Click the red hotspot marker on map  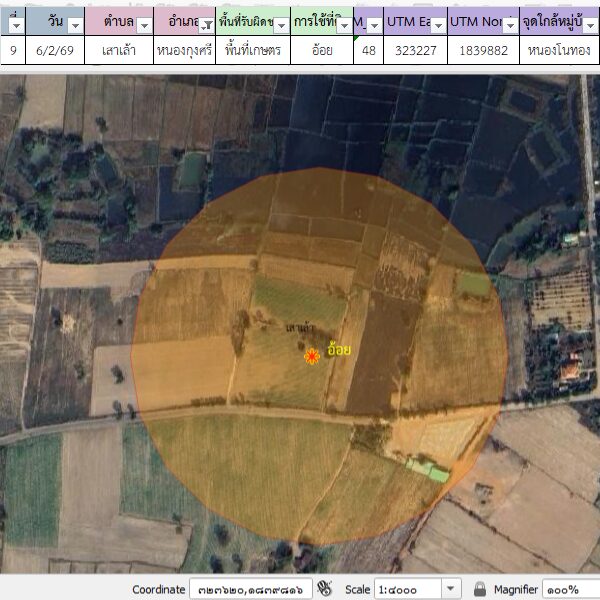click(x=312, y=355)
